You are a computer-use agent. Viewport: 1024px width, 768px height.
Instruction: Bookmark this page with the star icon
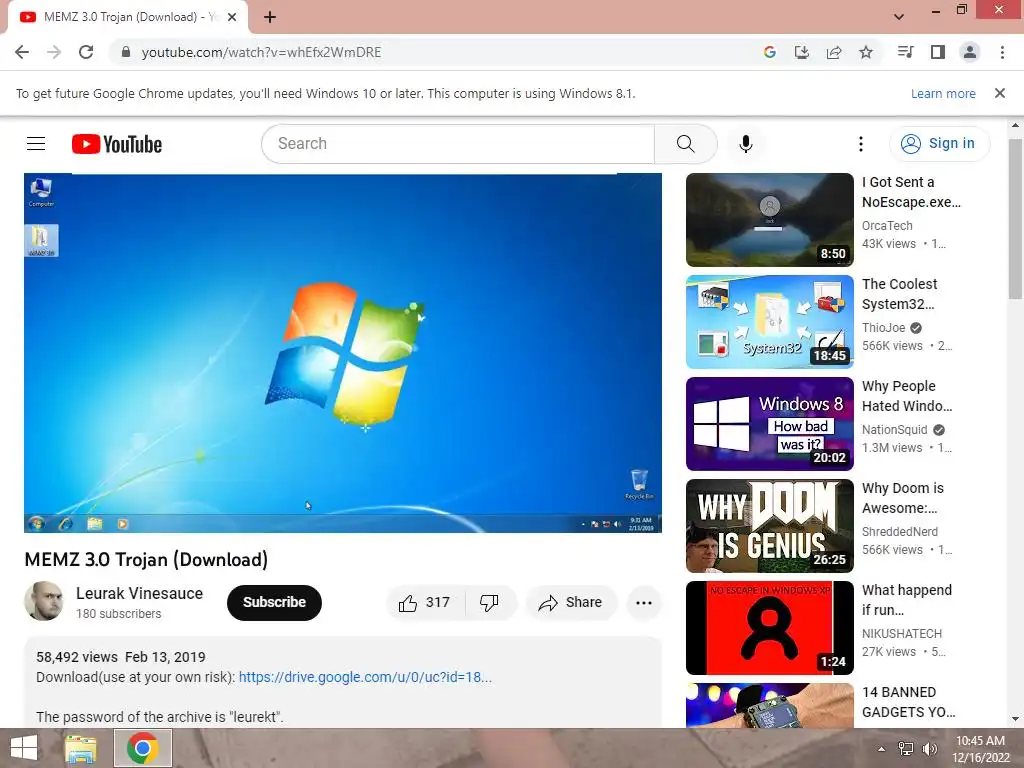pos(866,52)
